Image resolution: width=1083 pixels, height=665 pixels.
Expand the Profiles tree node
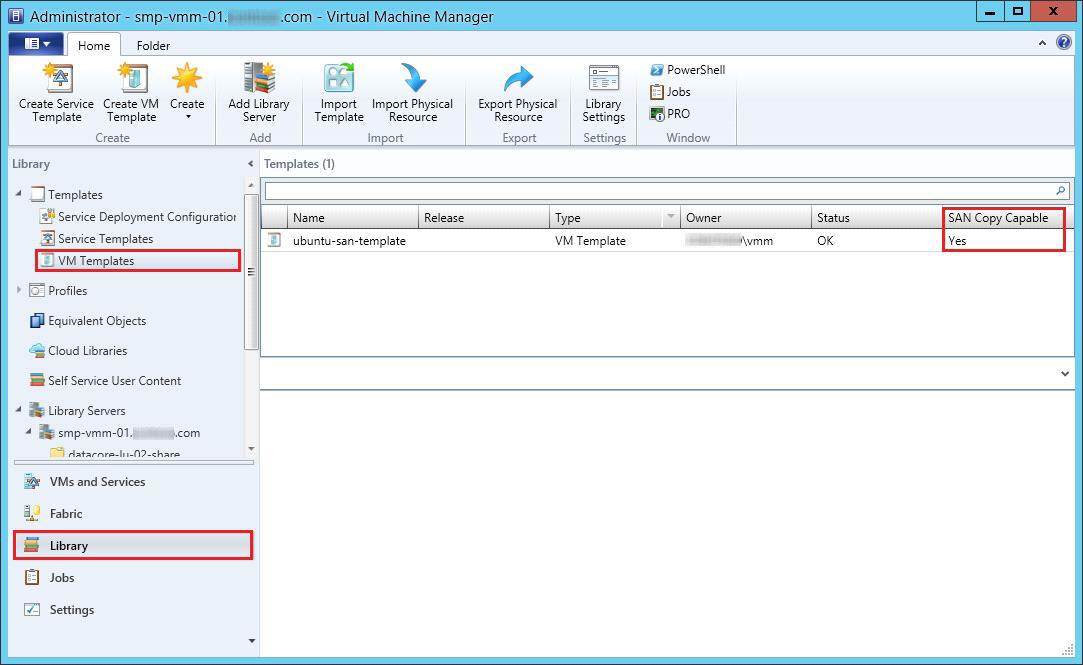coord(19,290)
